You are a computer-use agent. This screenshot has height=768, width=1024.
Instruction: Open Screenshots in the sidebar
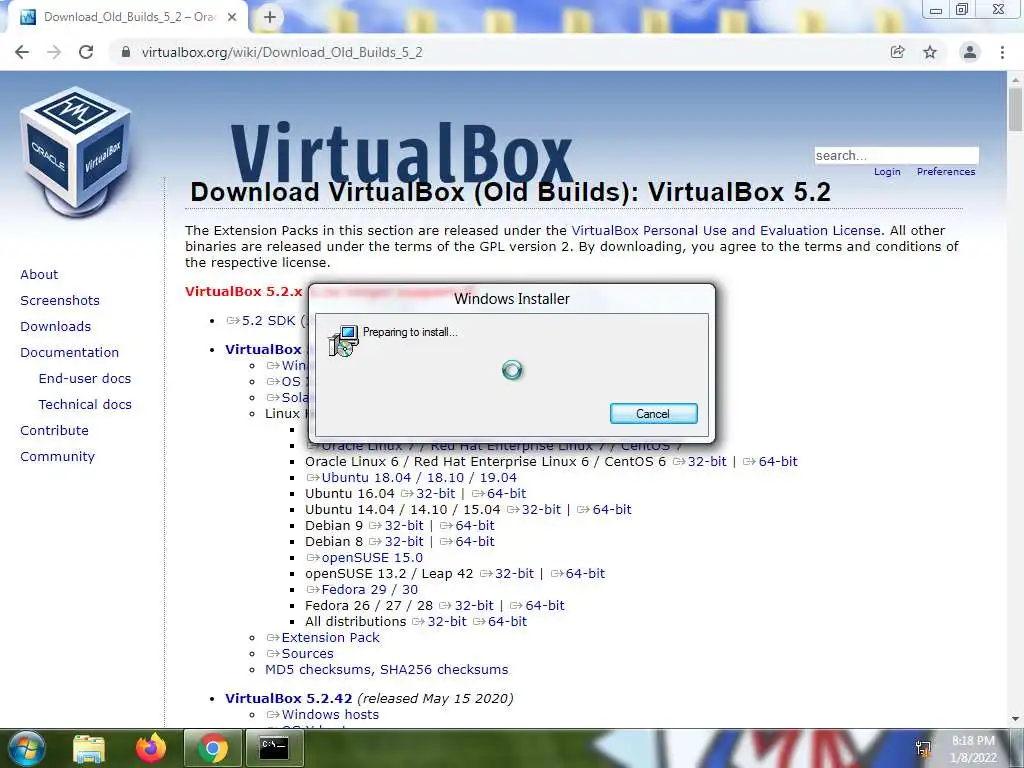(60, 300)
